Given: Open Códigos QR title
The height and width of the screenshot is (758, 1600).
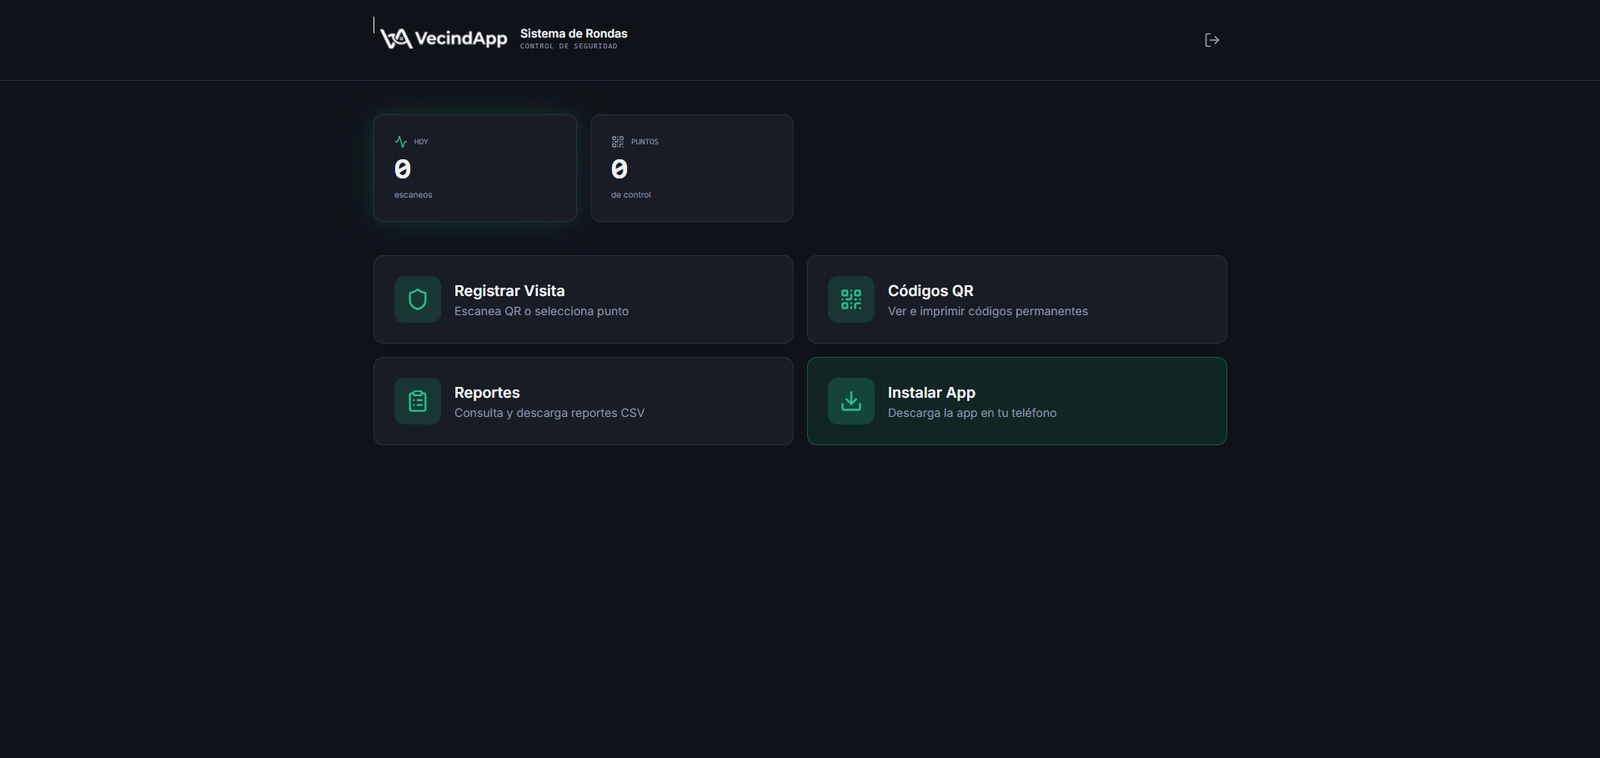Looking at the screenshot, I should 930,291.
